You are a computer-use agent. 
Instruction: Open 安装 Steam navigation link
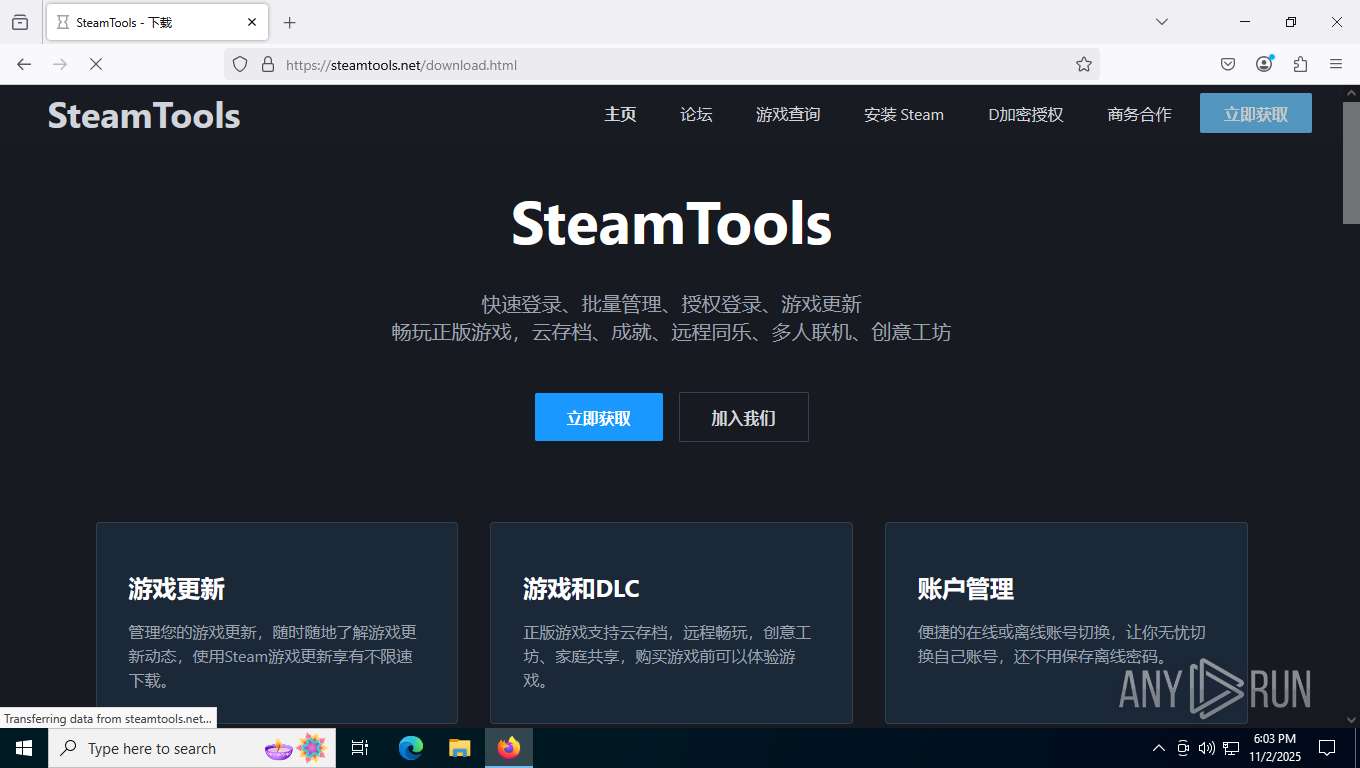click(904, 114)
